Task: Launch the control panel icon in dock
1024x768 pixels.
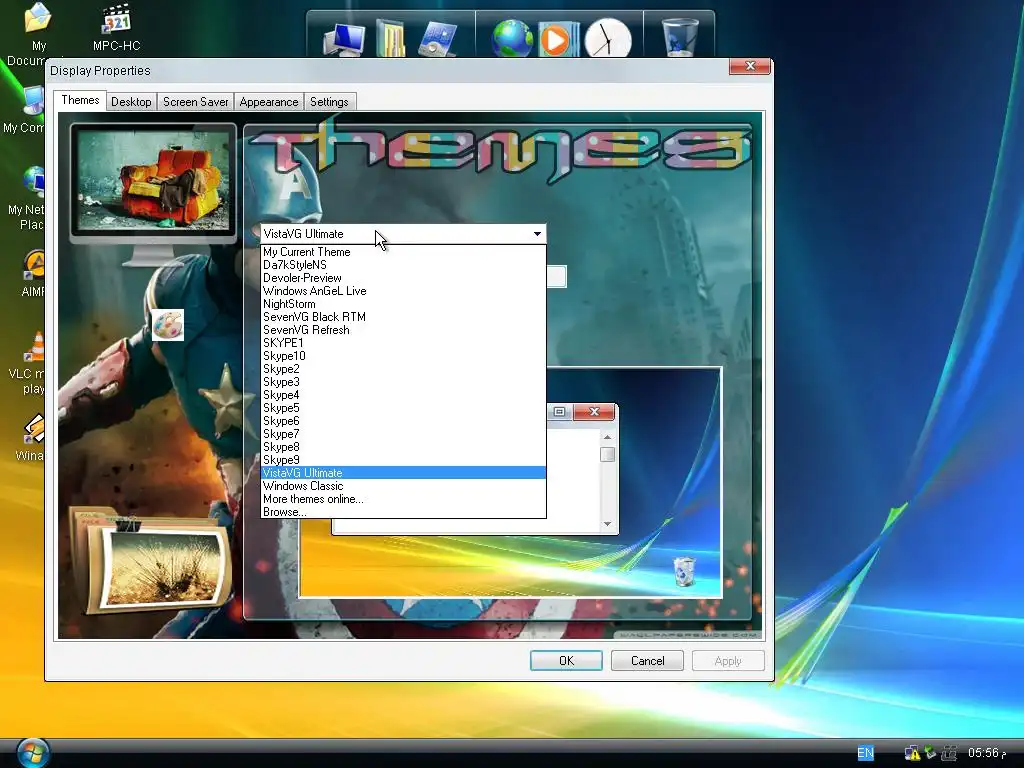Action: coord(437,39)
